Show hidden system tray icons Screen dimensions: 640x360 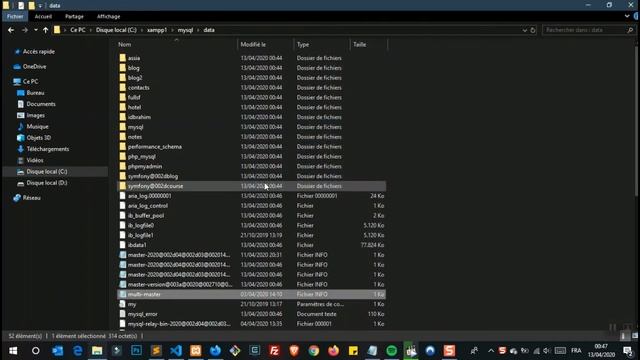(x=491, y=351)
